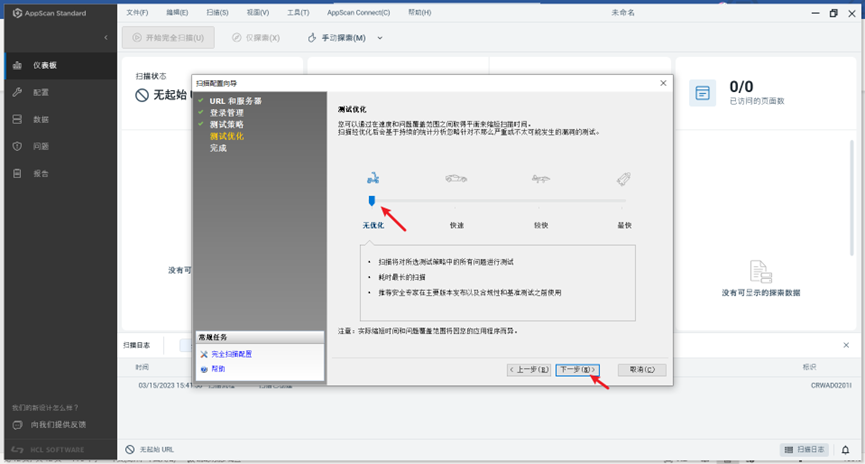The image size is (865, 464).
Task: Close the 扫描日志 scan log panel
Action: (846, 345)
